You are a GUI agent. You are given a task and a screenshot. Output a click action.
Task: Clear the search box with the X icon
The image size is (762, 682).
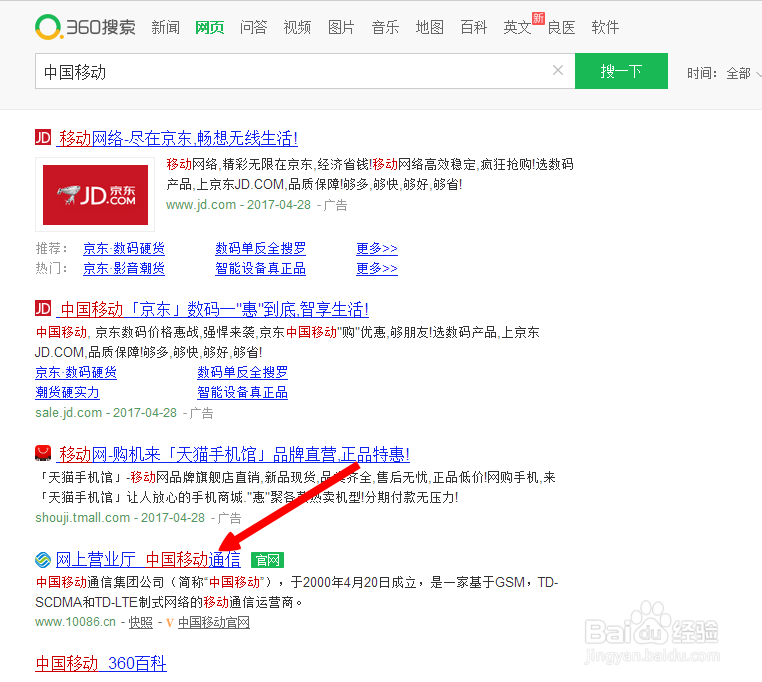pos(558,70)
